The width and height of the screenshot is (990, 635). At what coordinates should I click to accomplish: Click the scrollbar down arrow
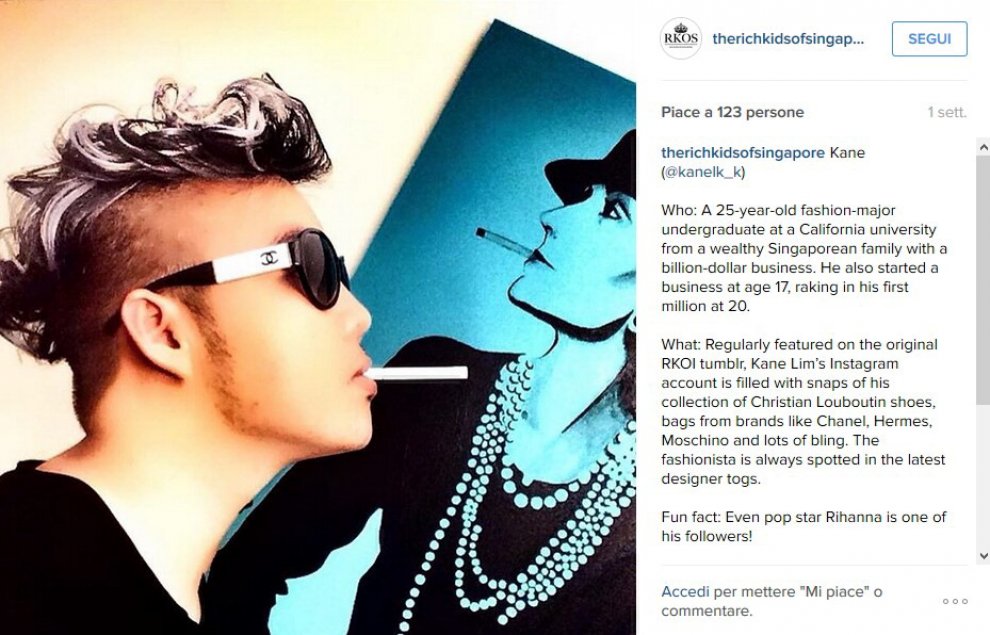(983, 556)
